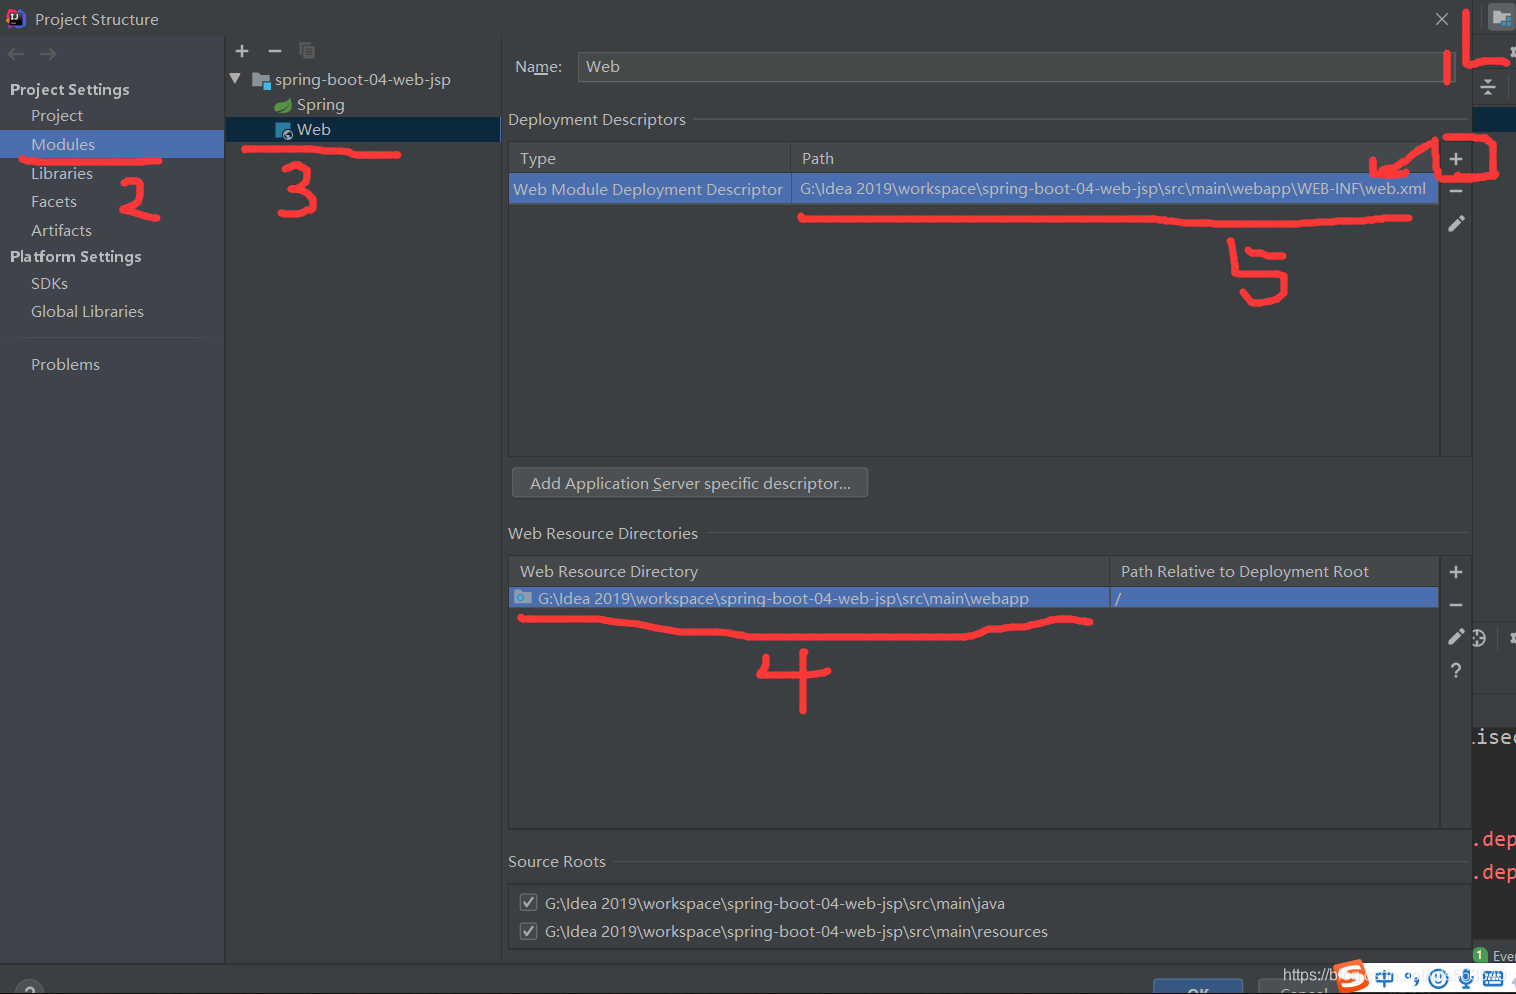Remove the selected deployment descriptor
This screenshot has width=1516, height=994.
[x=1456, y=191]
